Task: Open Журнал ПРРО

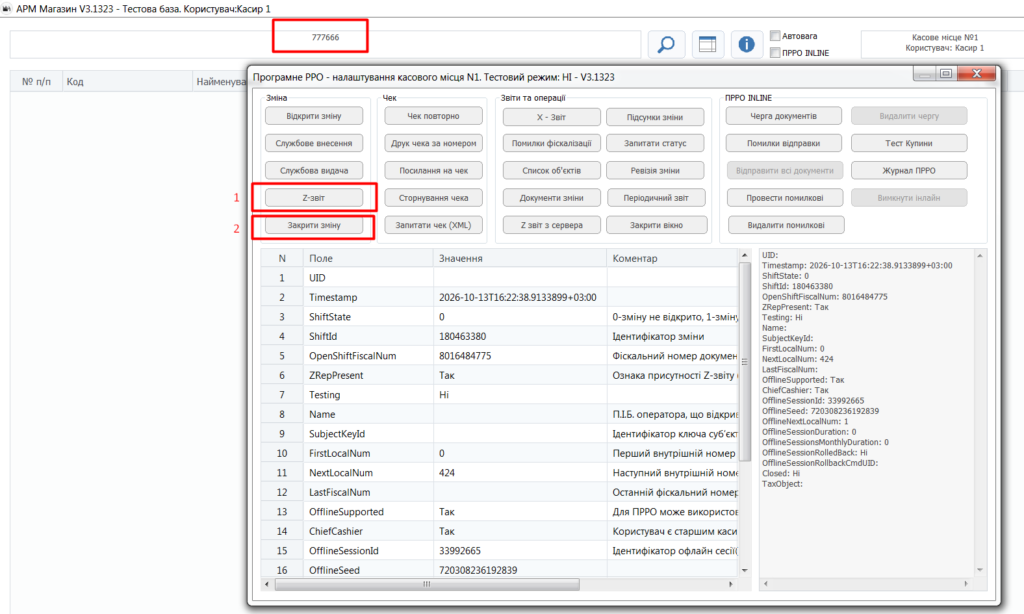Action: (x=909, y=170)
